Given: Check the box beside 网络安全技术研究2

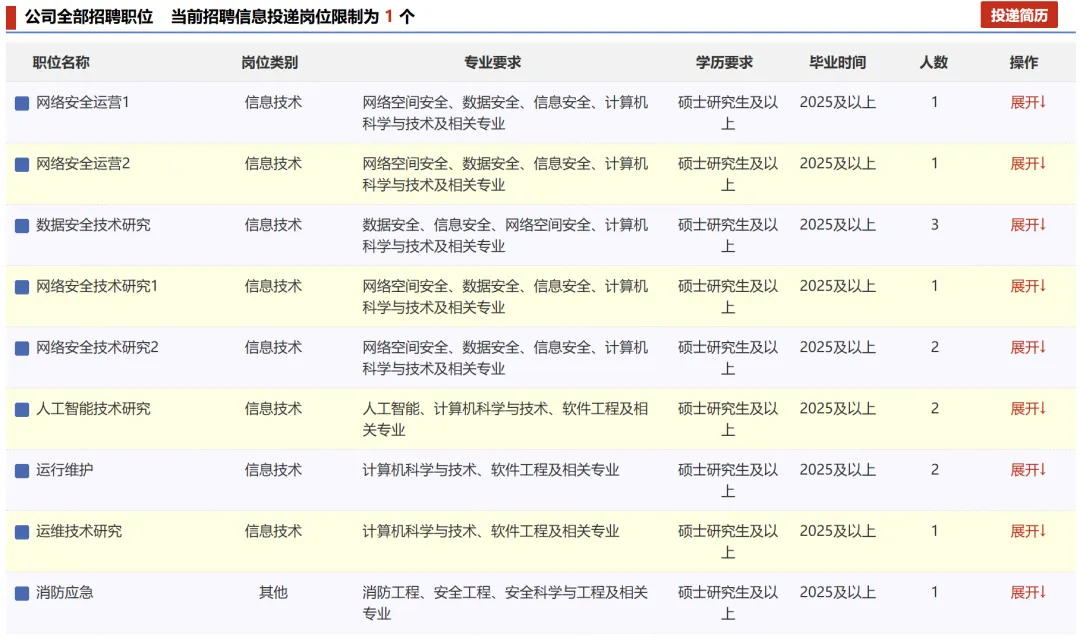Looking at the screenshot, I should tap(22, 348).
